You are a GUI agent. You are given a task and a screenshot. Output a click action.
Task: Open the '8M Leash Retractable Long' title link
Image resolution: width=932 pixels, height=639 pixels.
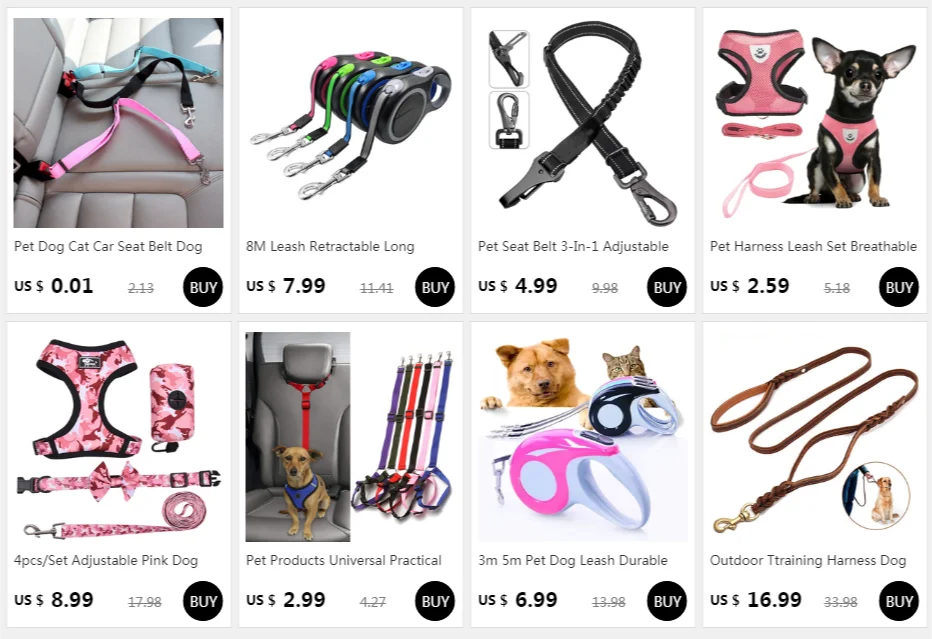pos(330,246)
